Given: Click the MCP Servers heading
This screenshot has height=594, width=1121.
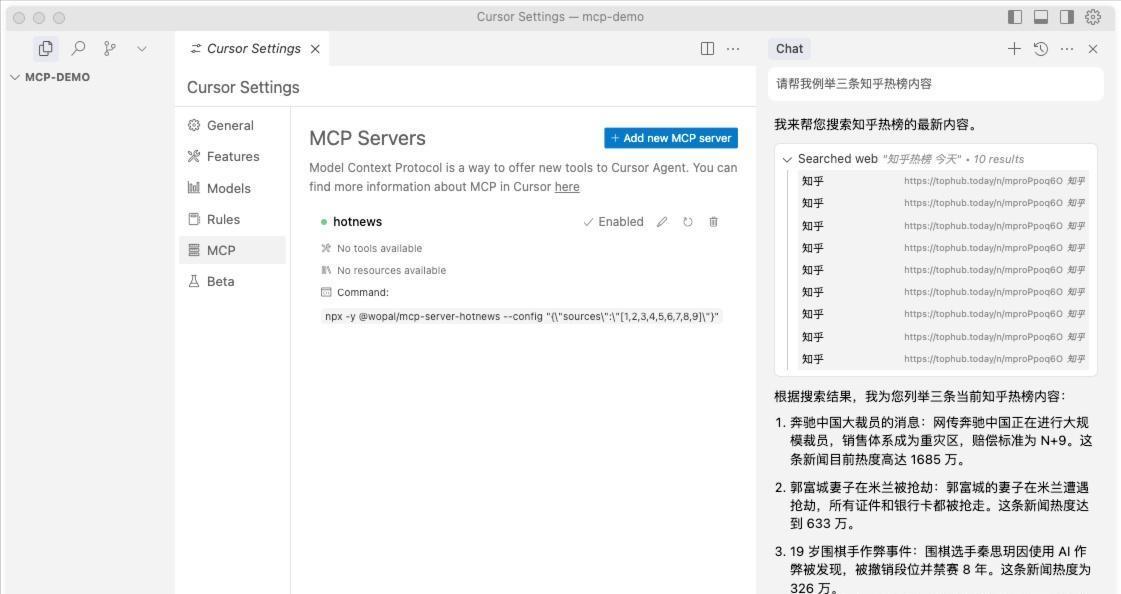Looking at the screenshot, I should click(x=367, y=139).
